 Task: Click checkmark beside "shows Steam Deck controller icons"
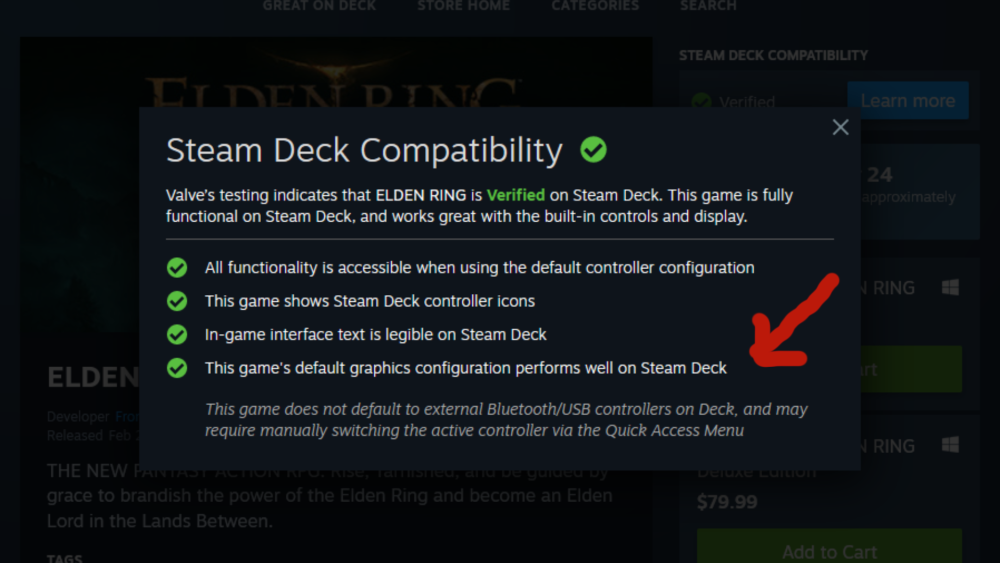click(177, 301)
